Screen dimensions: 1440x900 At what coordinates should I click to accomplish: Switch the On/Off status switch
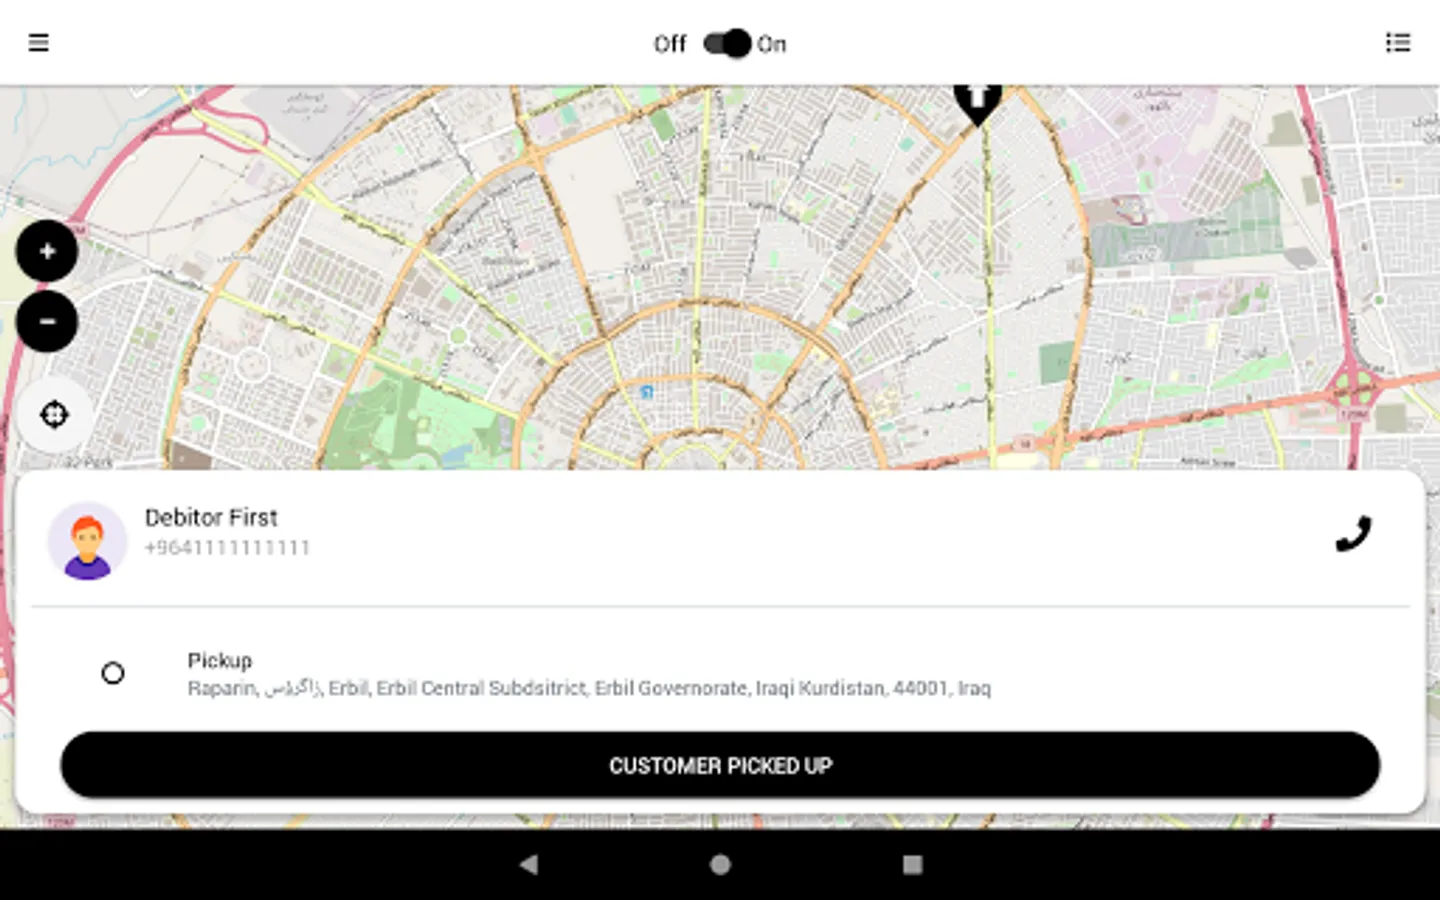click(722, 44)
